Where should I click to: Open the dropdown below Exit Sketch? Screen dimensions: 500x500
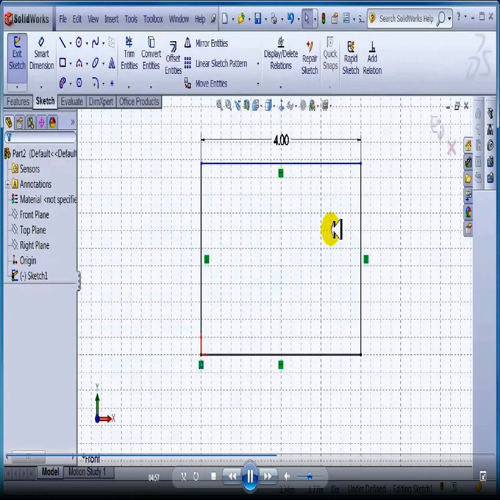coord(17,87)
